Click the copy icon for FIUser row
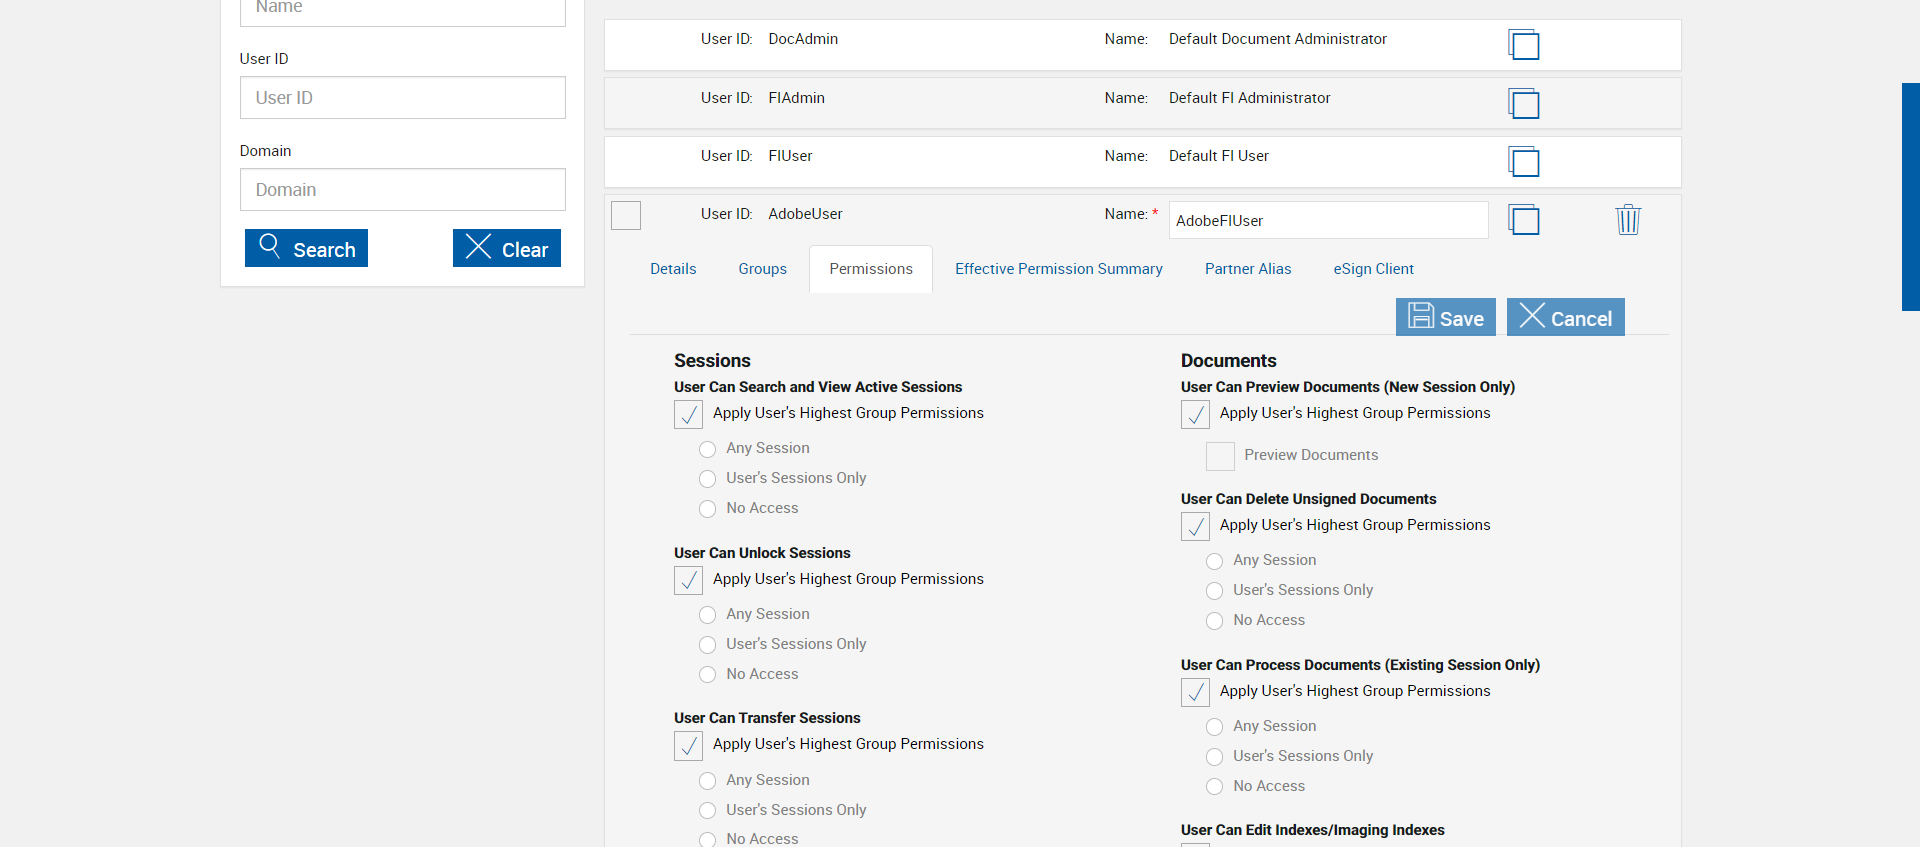The height and width of the screenshot is (847, 1920). pos(1523,161)
